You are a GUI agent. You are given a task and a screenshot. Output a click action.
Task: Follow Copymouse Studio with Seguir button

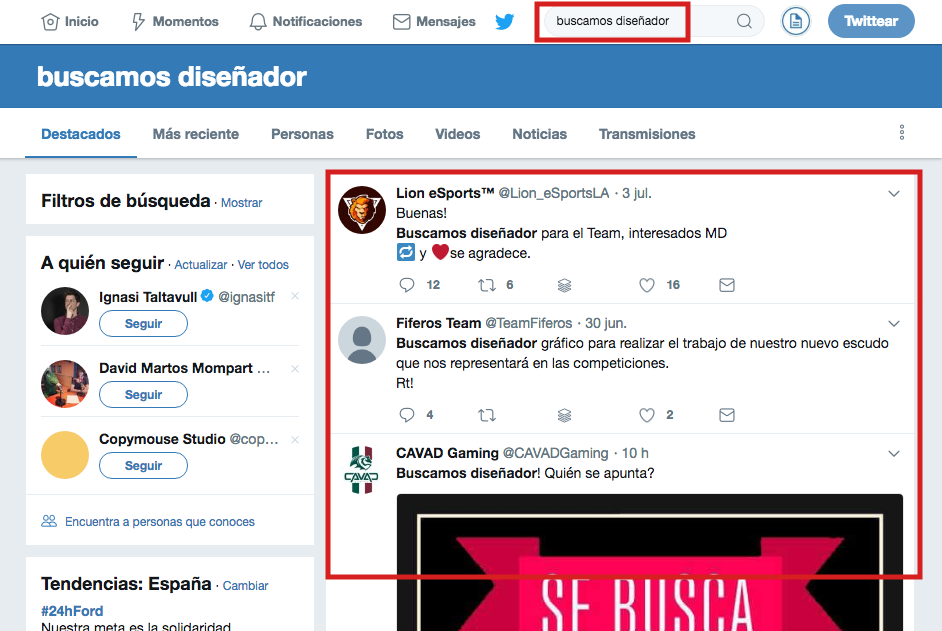coord(143,465)
